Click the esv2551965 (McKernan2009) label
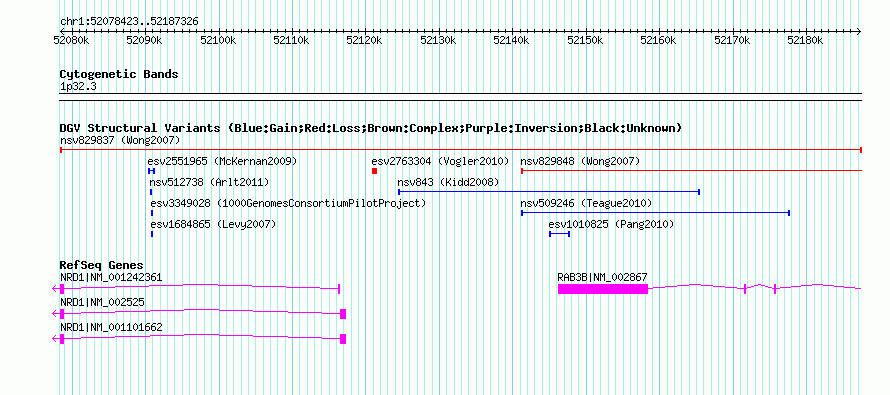890x395 pixels. pos(222,161)
